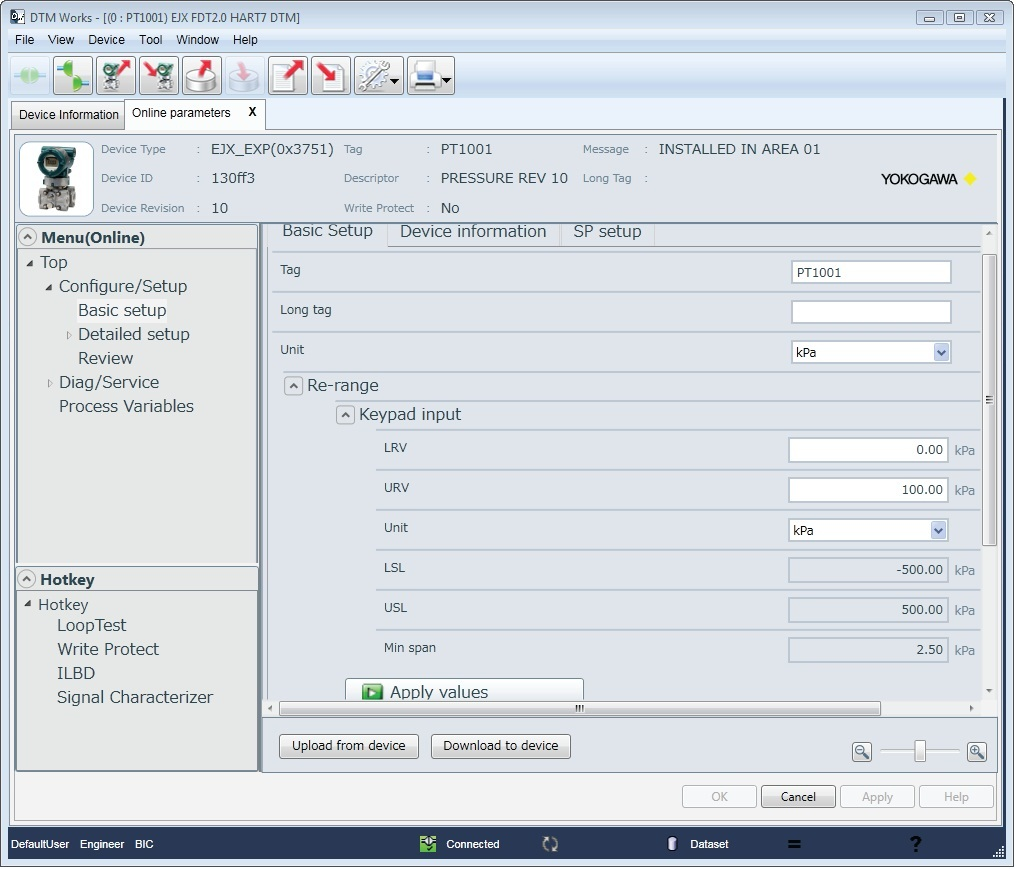Open the Tool menu
The width and height of the screenshot is (1016, 869).
click(x=150, y=40)
